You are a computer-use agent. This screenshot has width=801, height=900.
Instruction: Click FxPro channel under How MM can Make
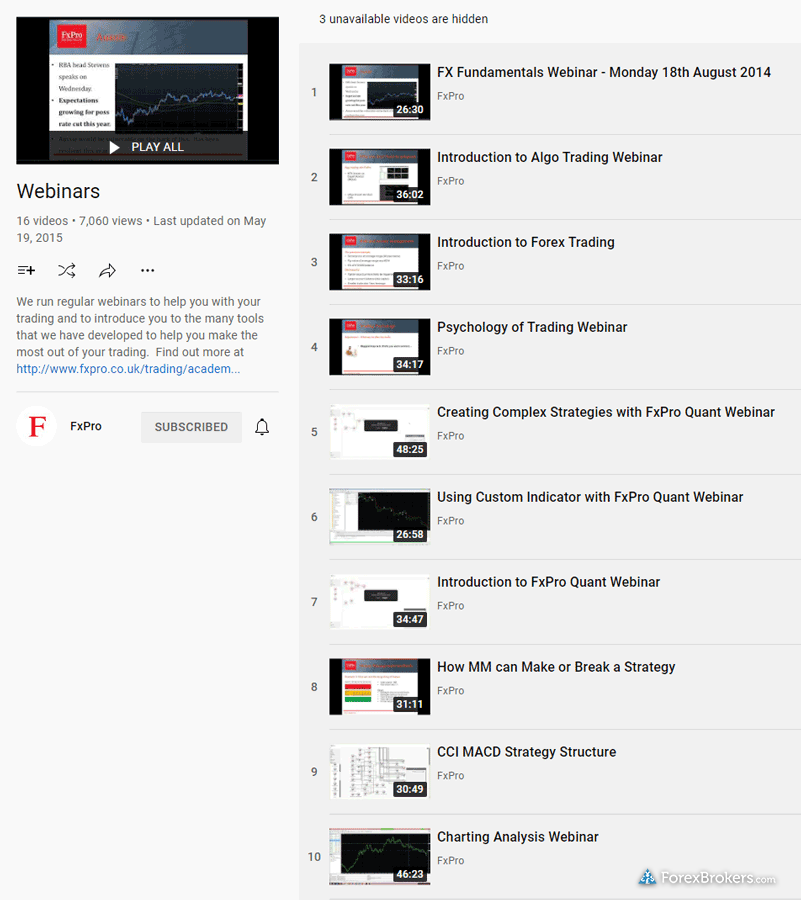click(450, 690)
